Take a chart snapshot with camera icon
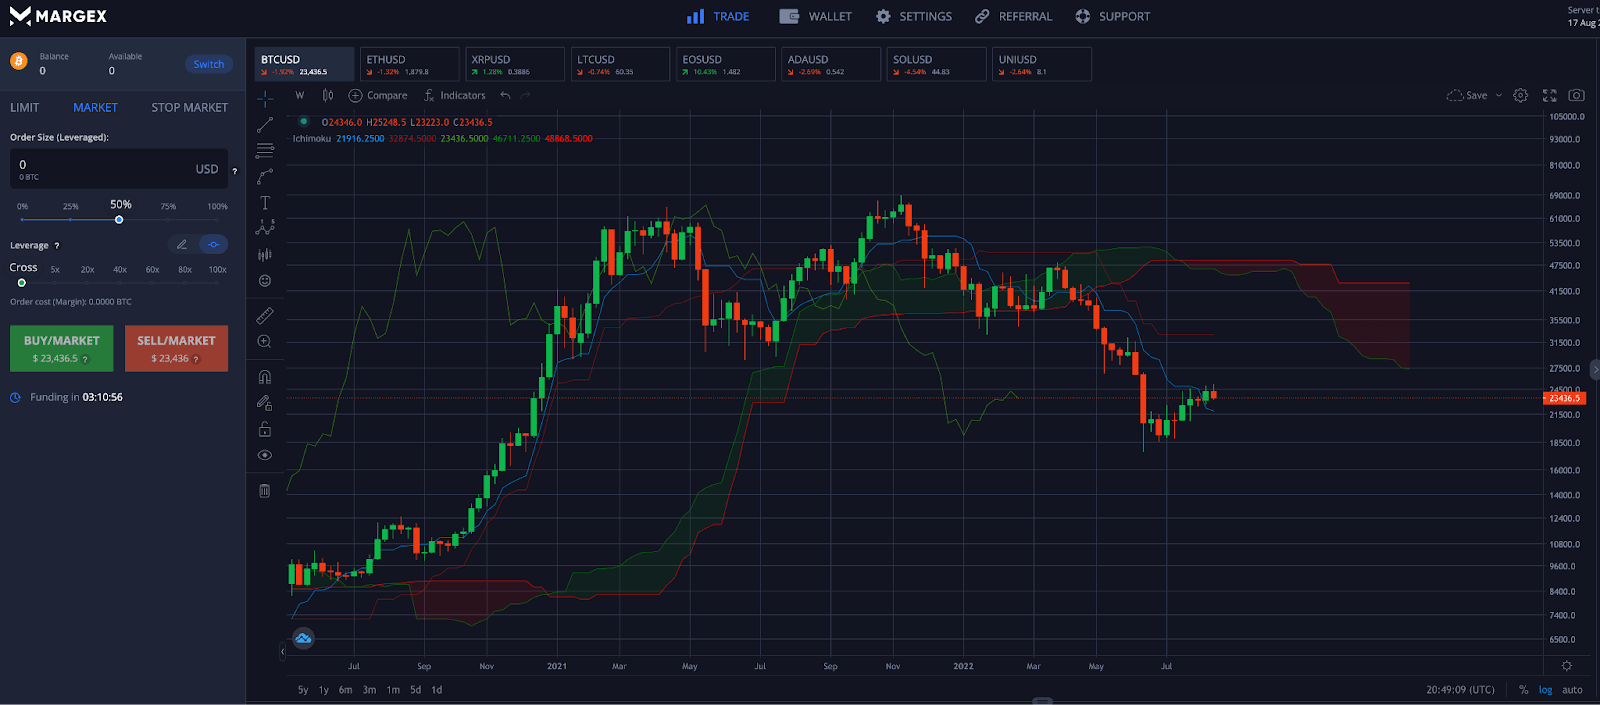 [1576, 96]
